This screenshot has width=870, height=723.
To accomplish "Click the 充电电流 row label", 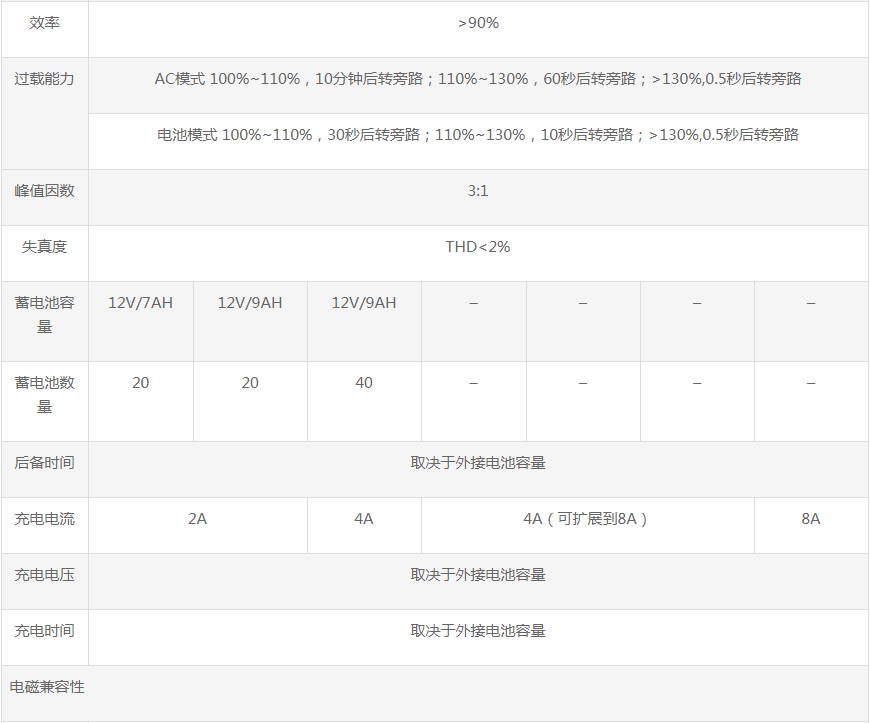I will coord(44,519).
